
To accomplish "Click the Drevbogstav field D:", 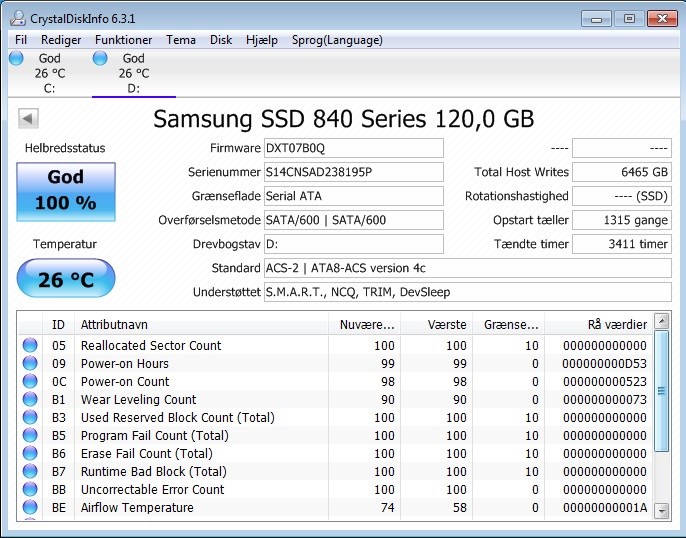I will tap(354, 244).
